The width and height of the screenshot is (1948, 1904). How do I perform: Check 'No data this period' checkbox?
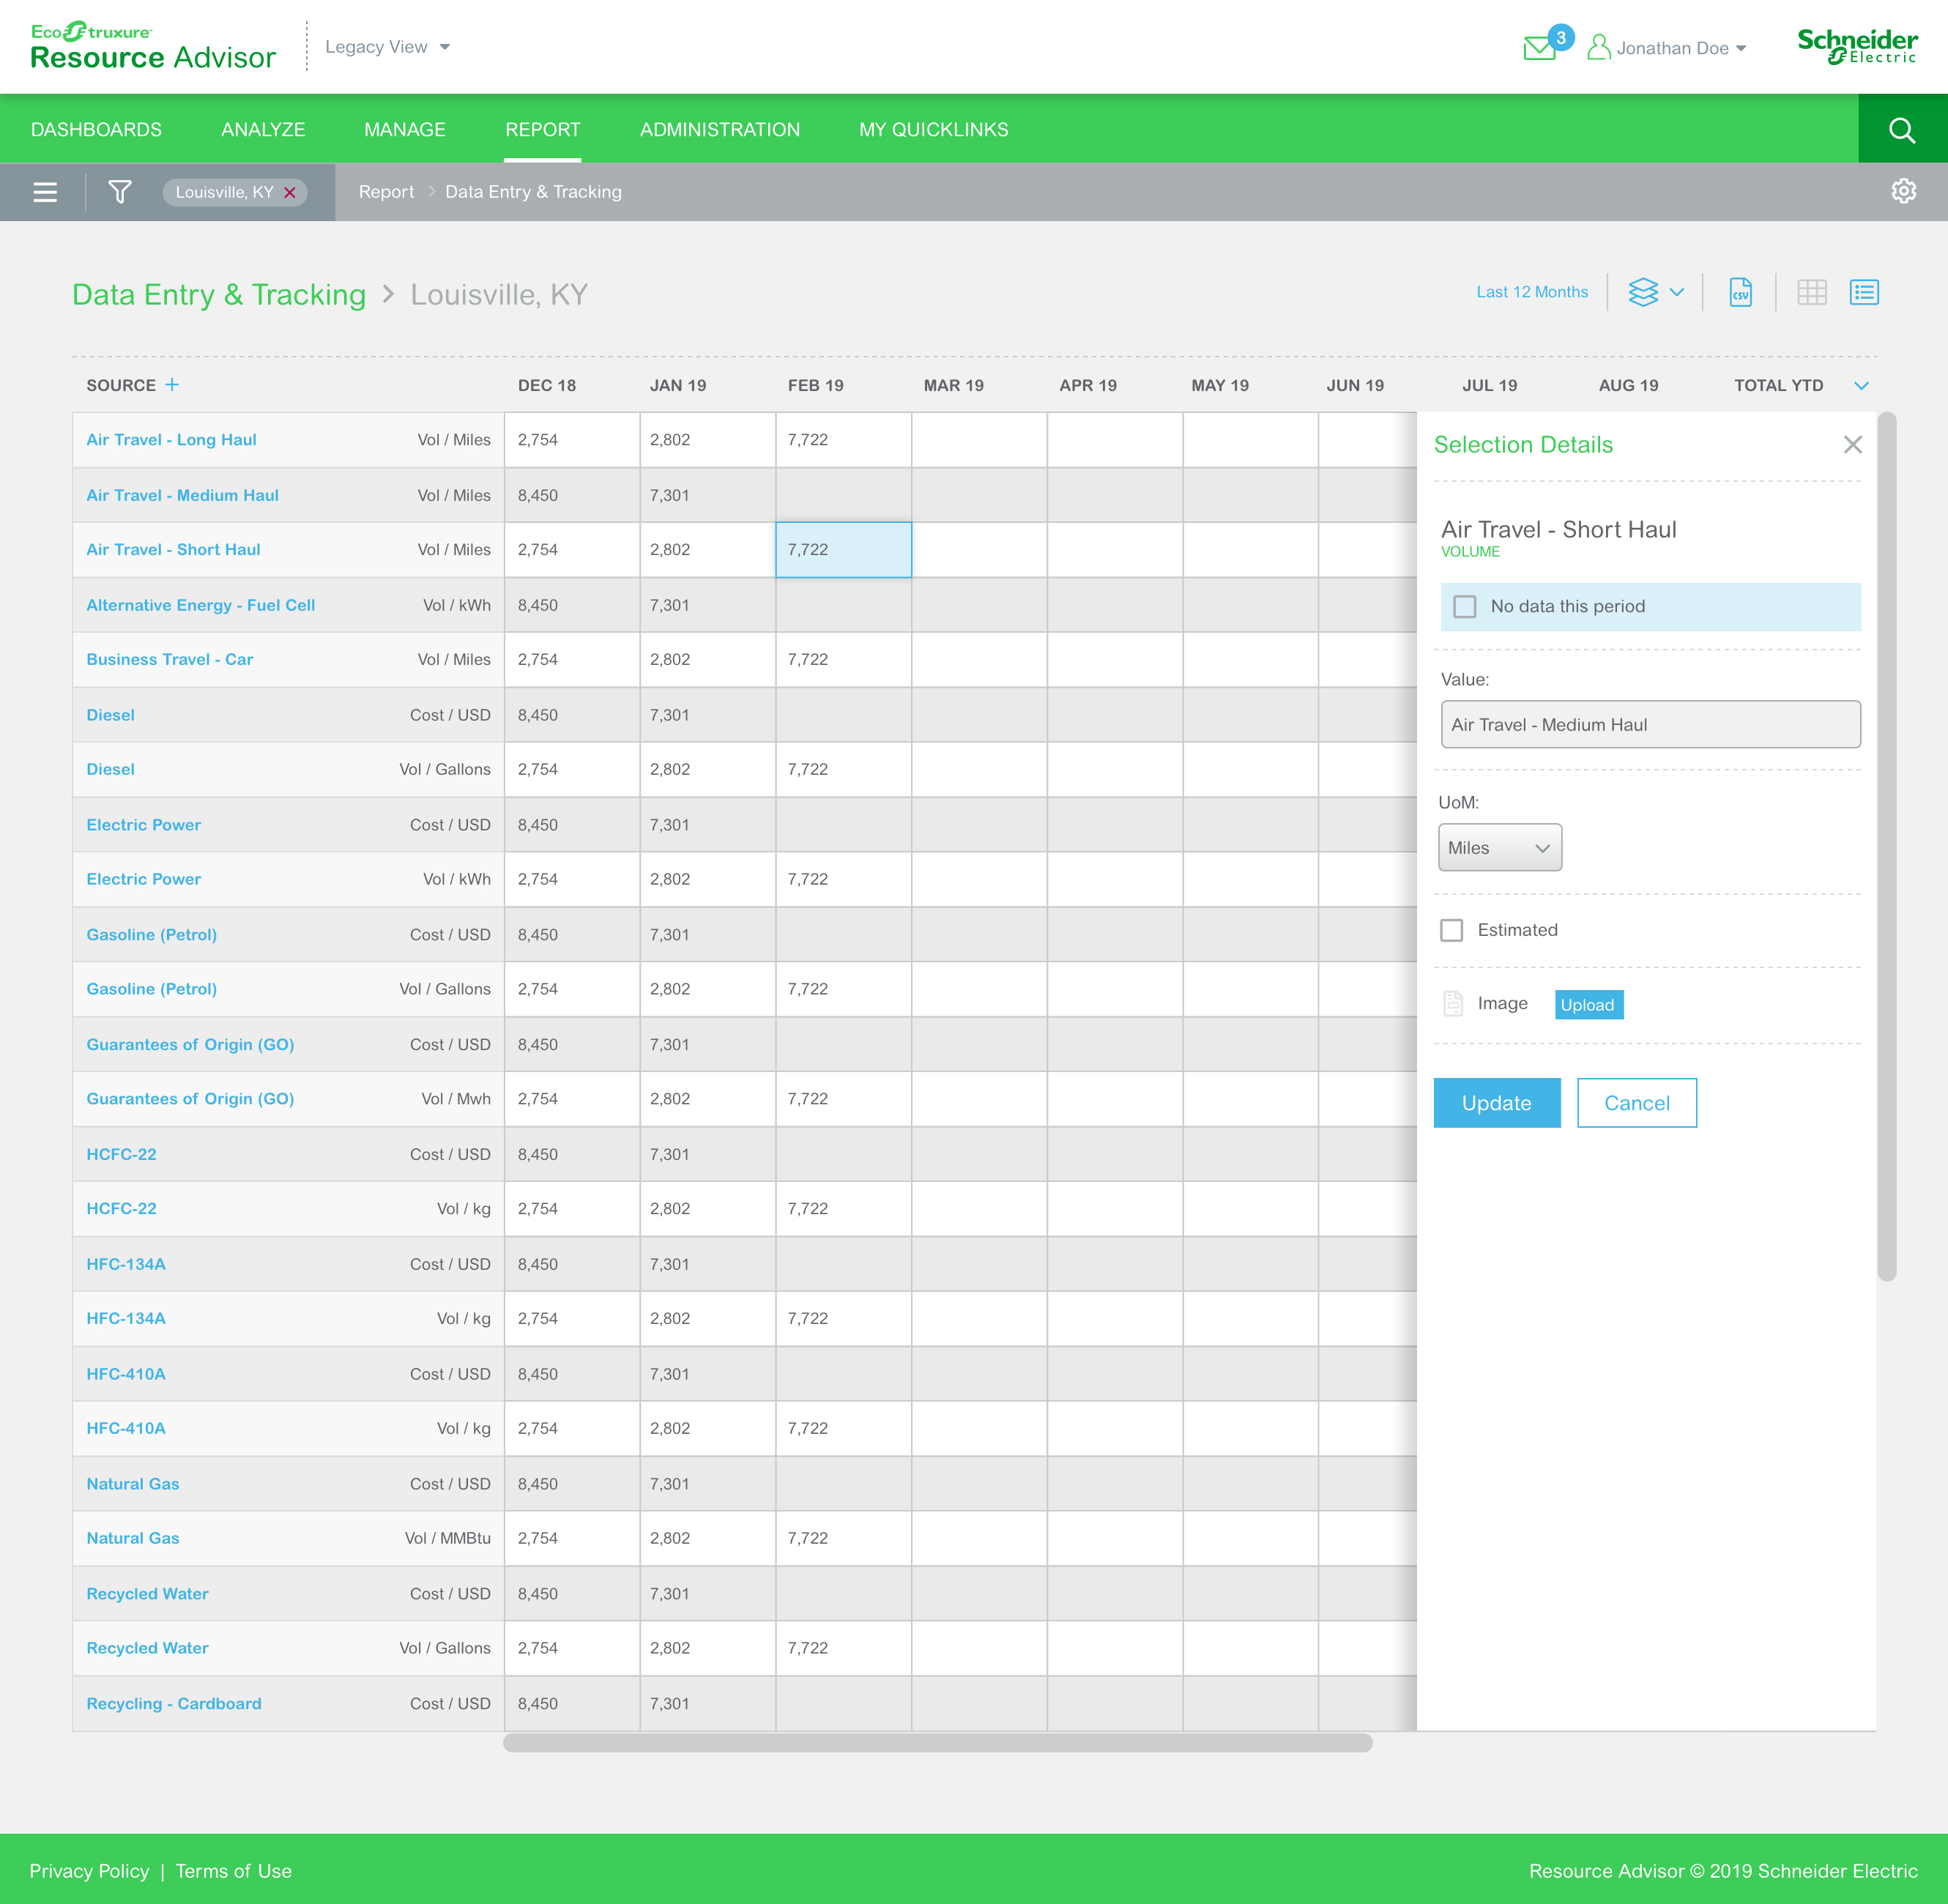[x=1465, y=607]
